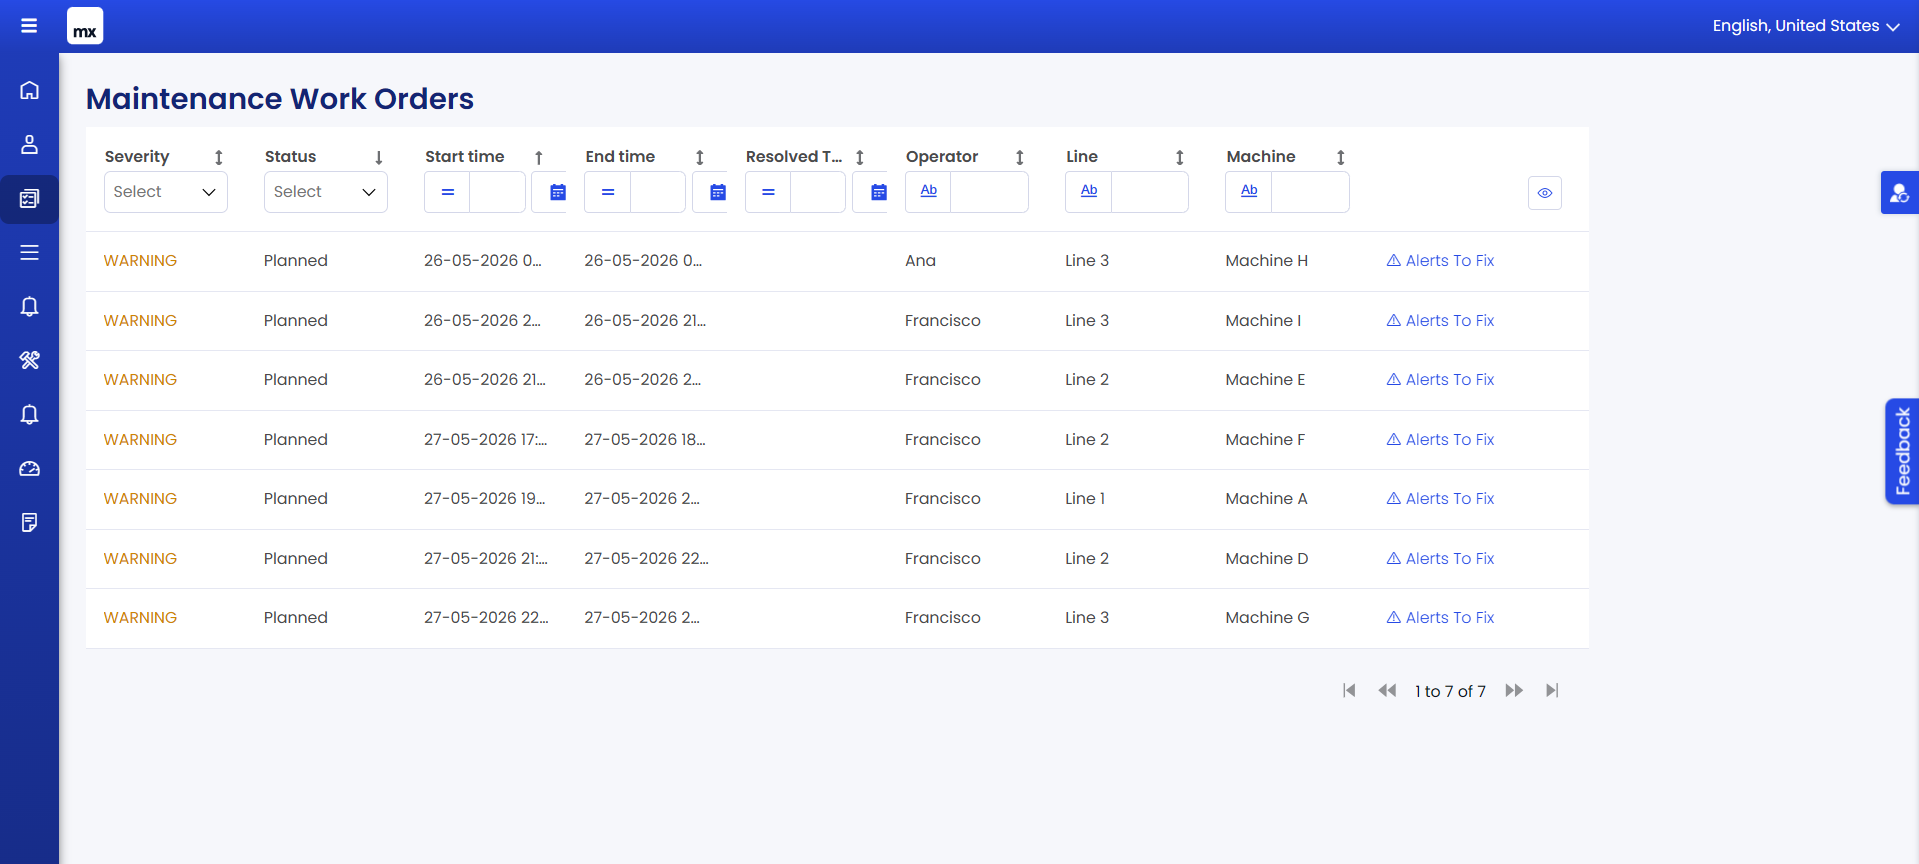Open the Operator column Ab filter type selector
The image size is (1919, 864).
click(929, 191)
